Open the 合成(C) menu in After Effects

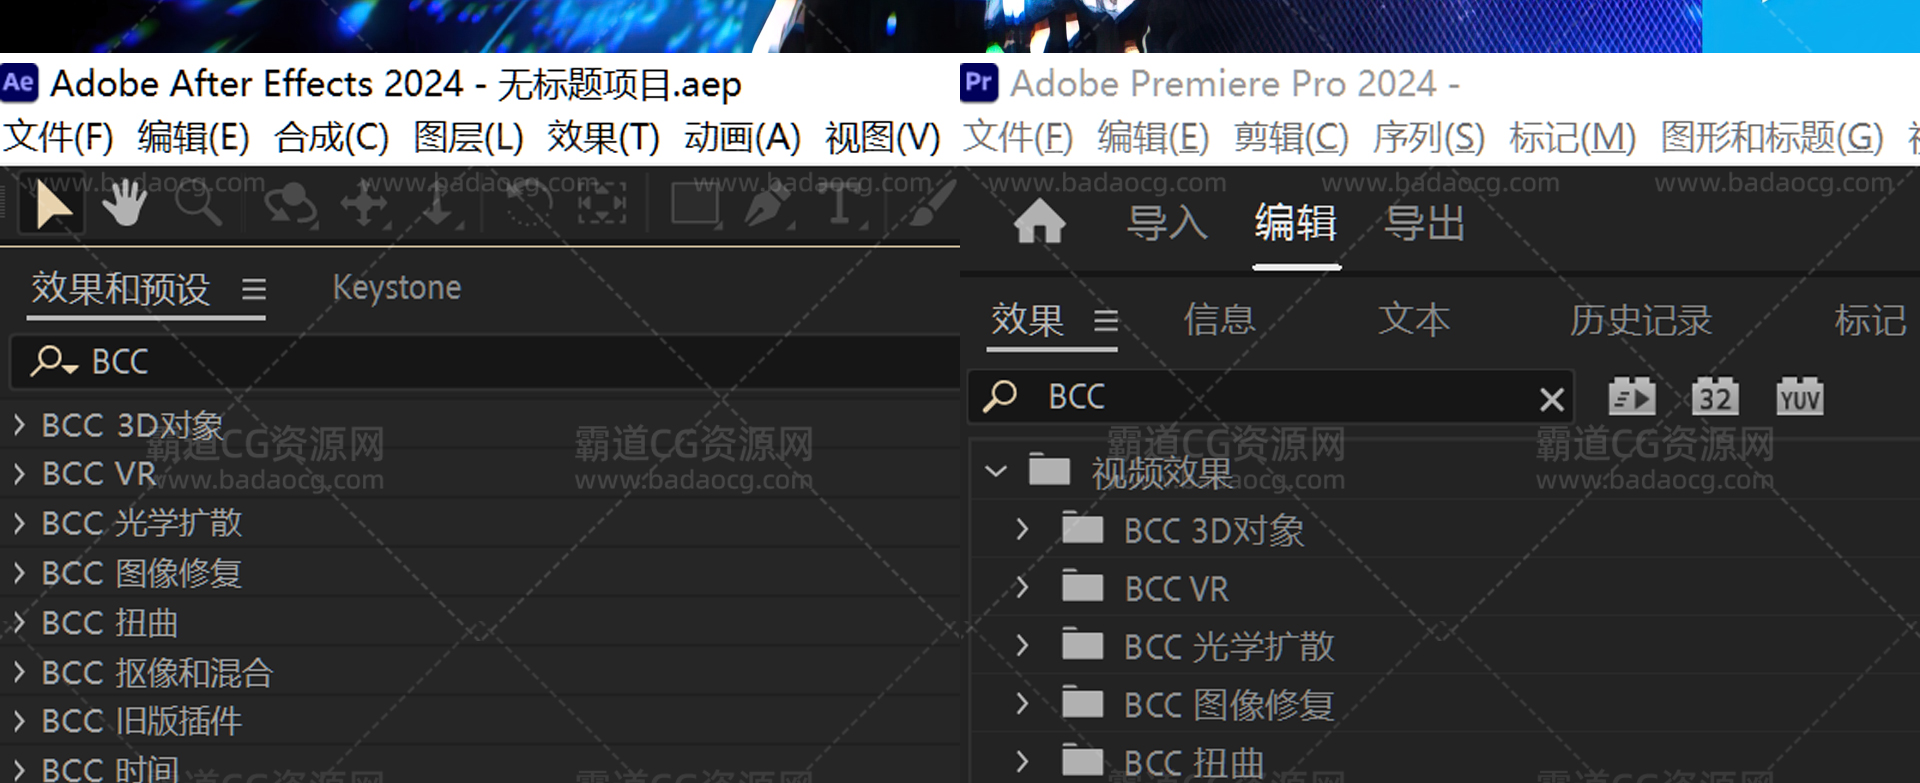331,138
